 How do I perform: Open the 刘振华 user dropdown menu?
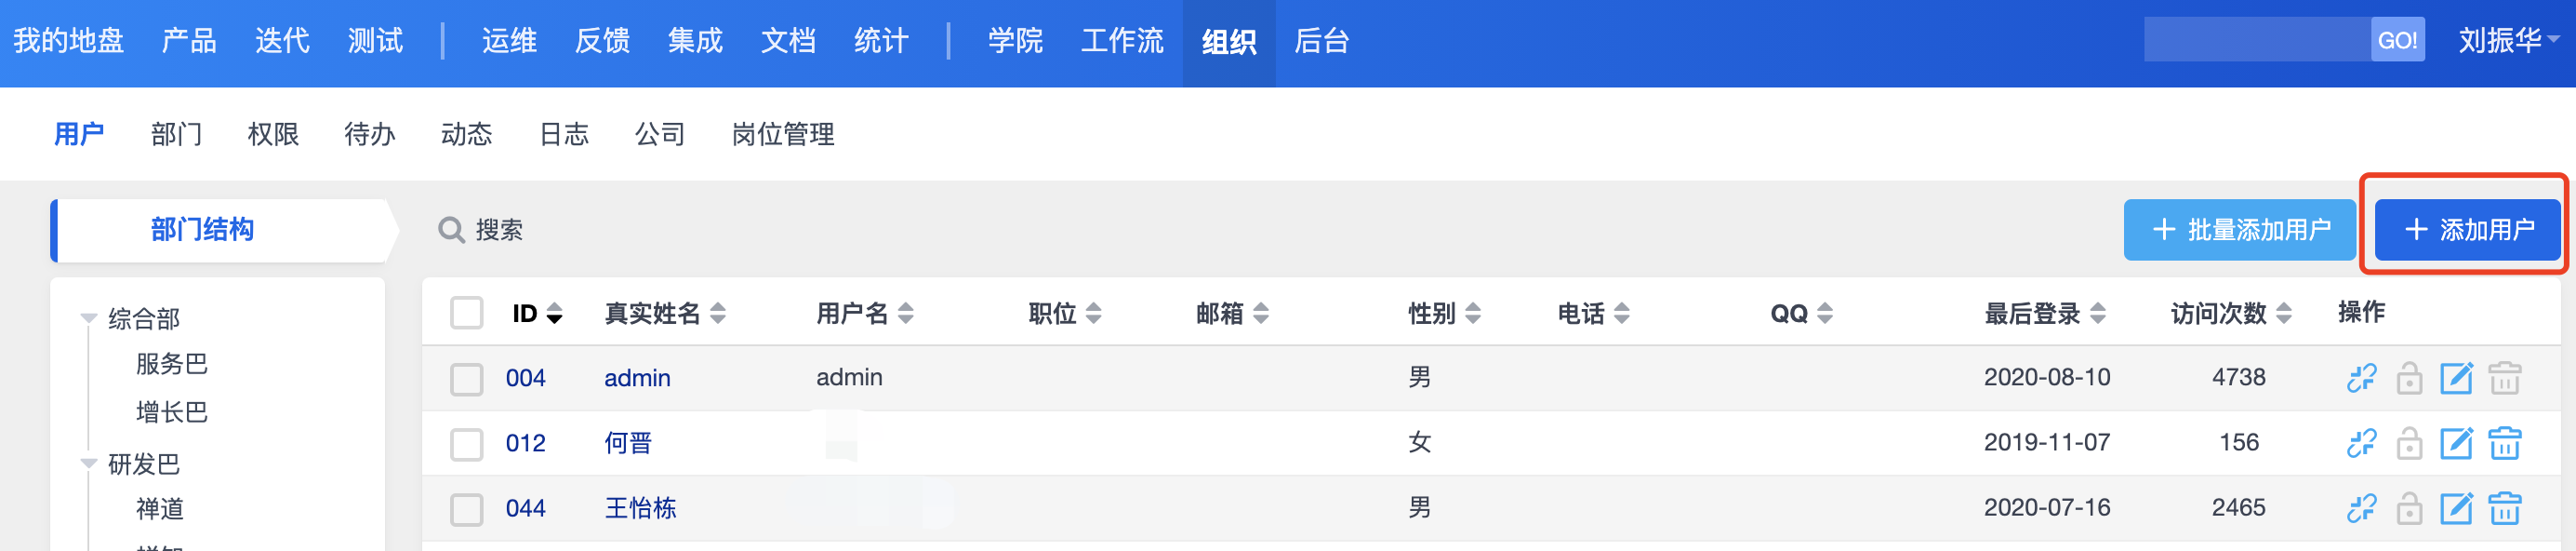point(2508,41)
